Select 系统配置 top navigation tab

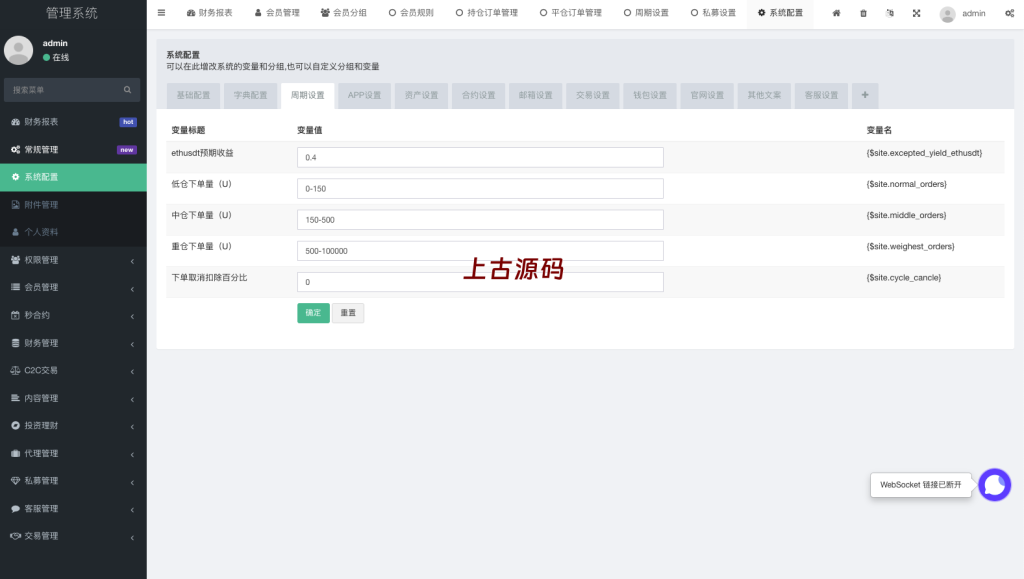[x=780, y=13]
